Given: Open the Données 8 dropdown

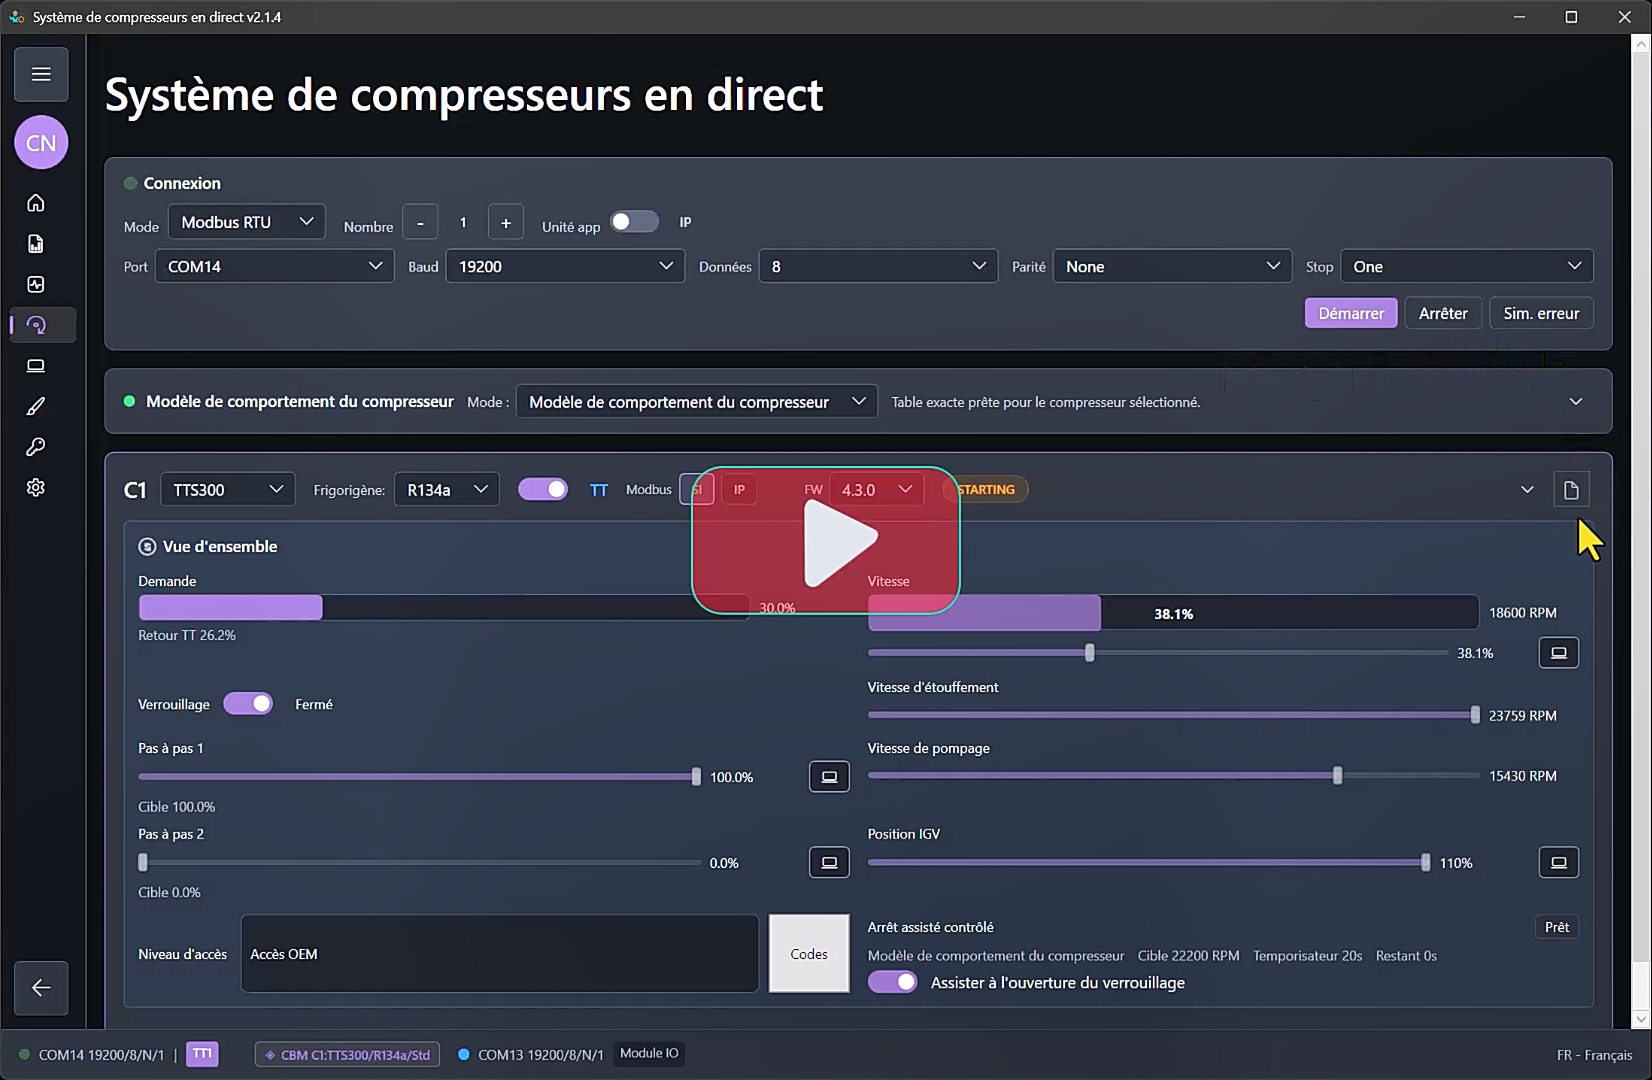Looking at the screenshot, I should pyautogui.click(x=878, y=266).
